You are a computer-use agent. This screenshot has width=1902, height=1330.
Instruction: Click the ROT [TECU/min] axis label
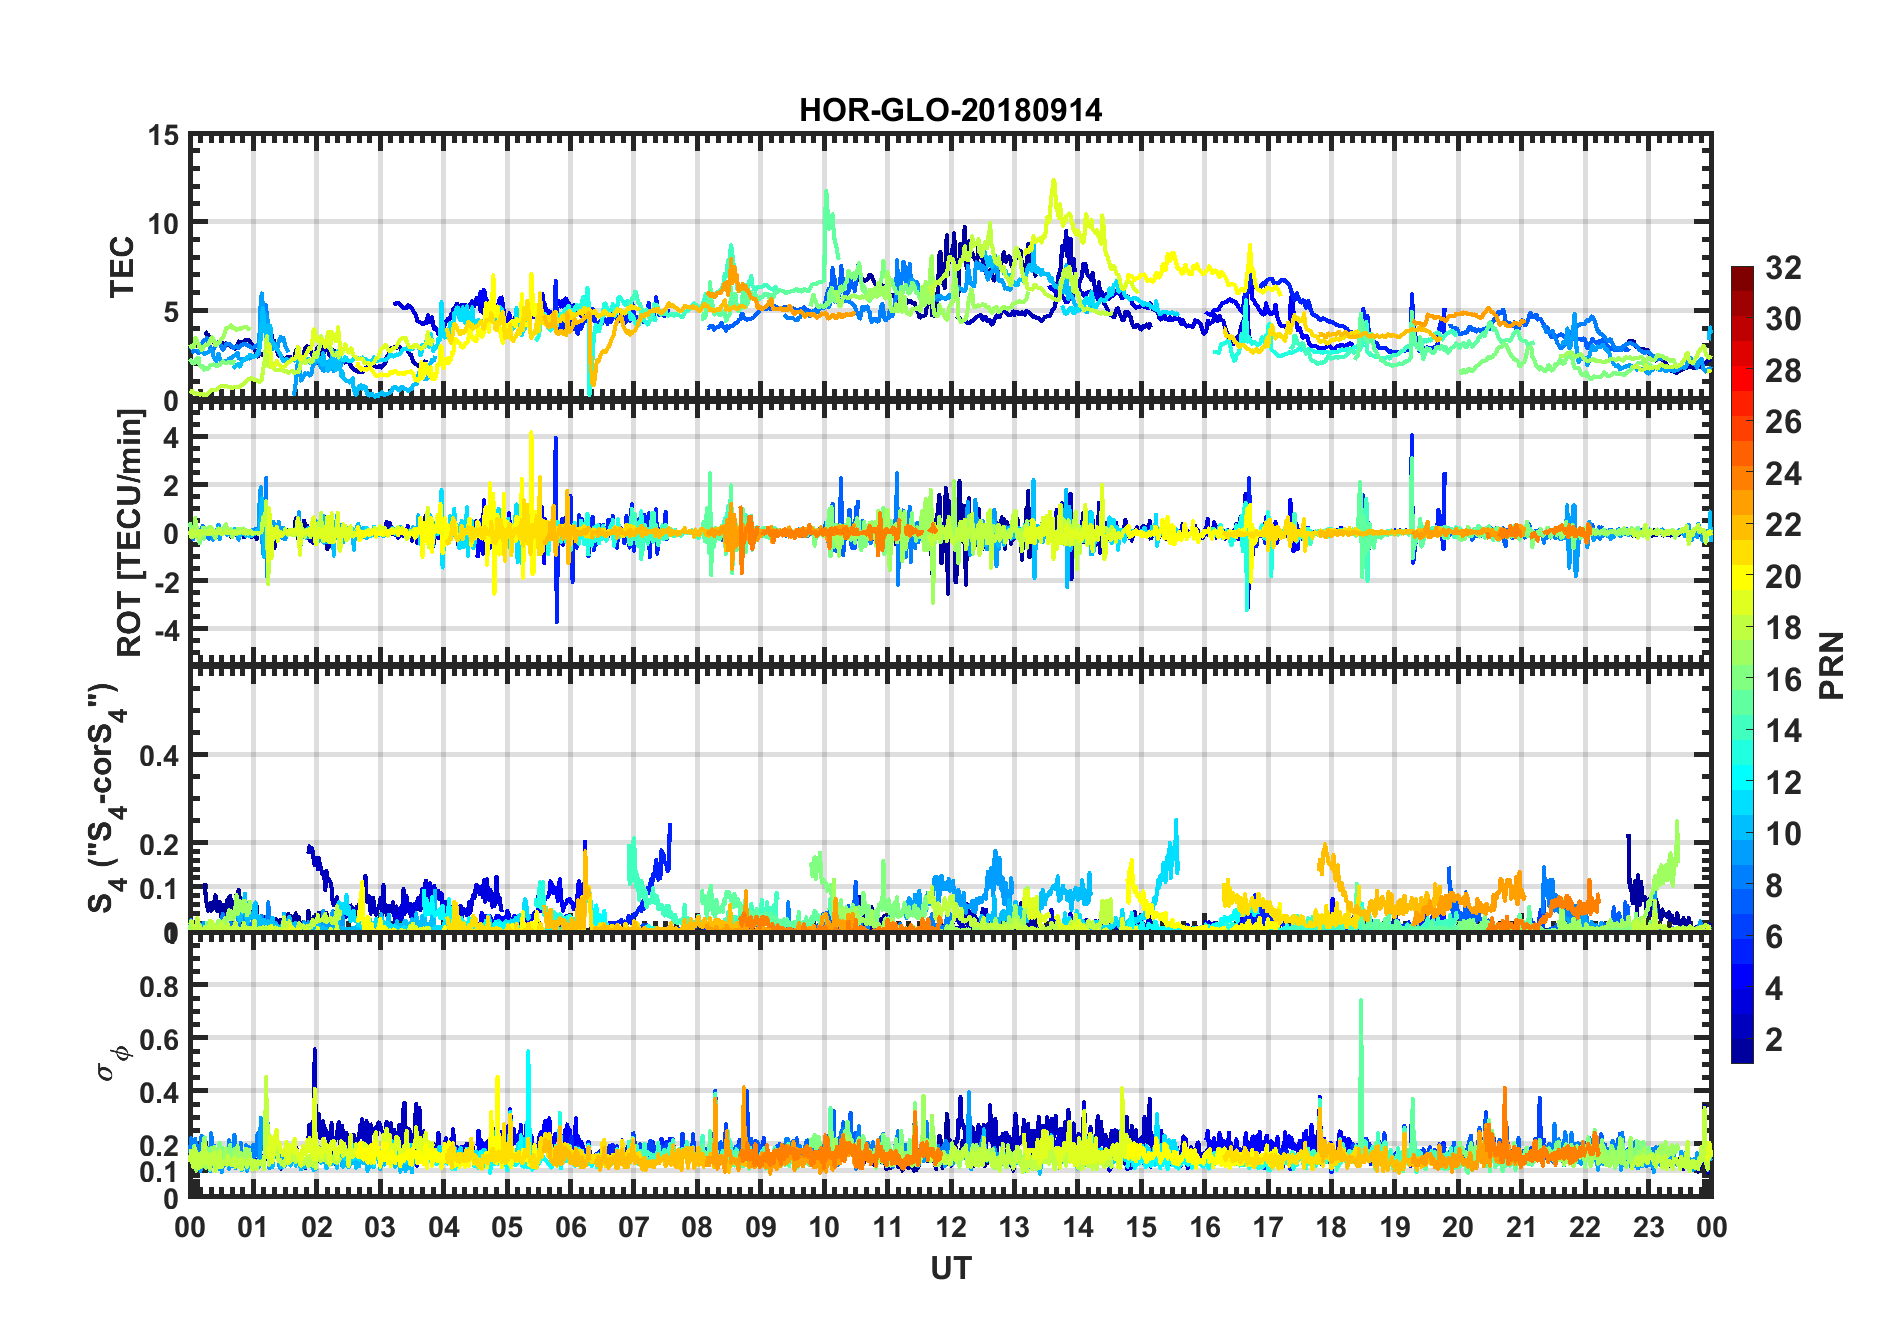coord(130,533)
